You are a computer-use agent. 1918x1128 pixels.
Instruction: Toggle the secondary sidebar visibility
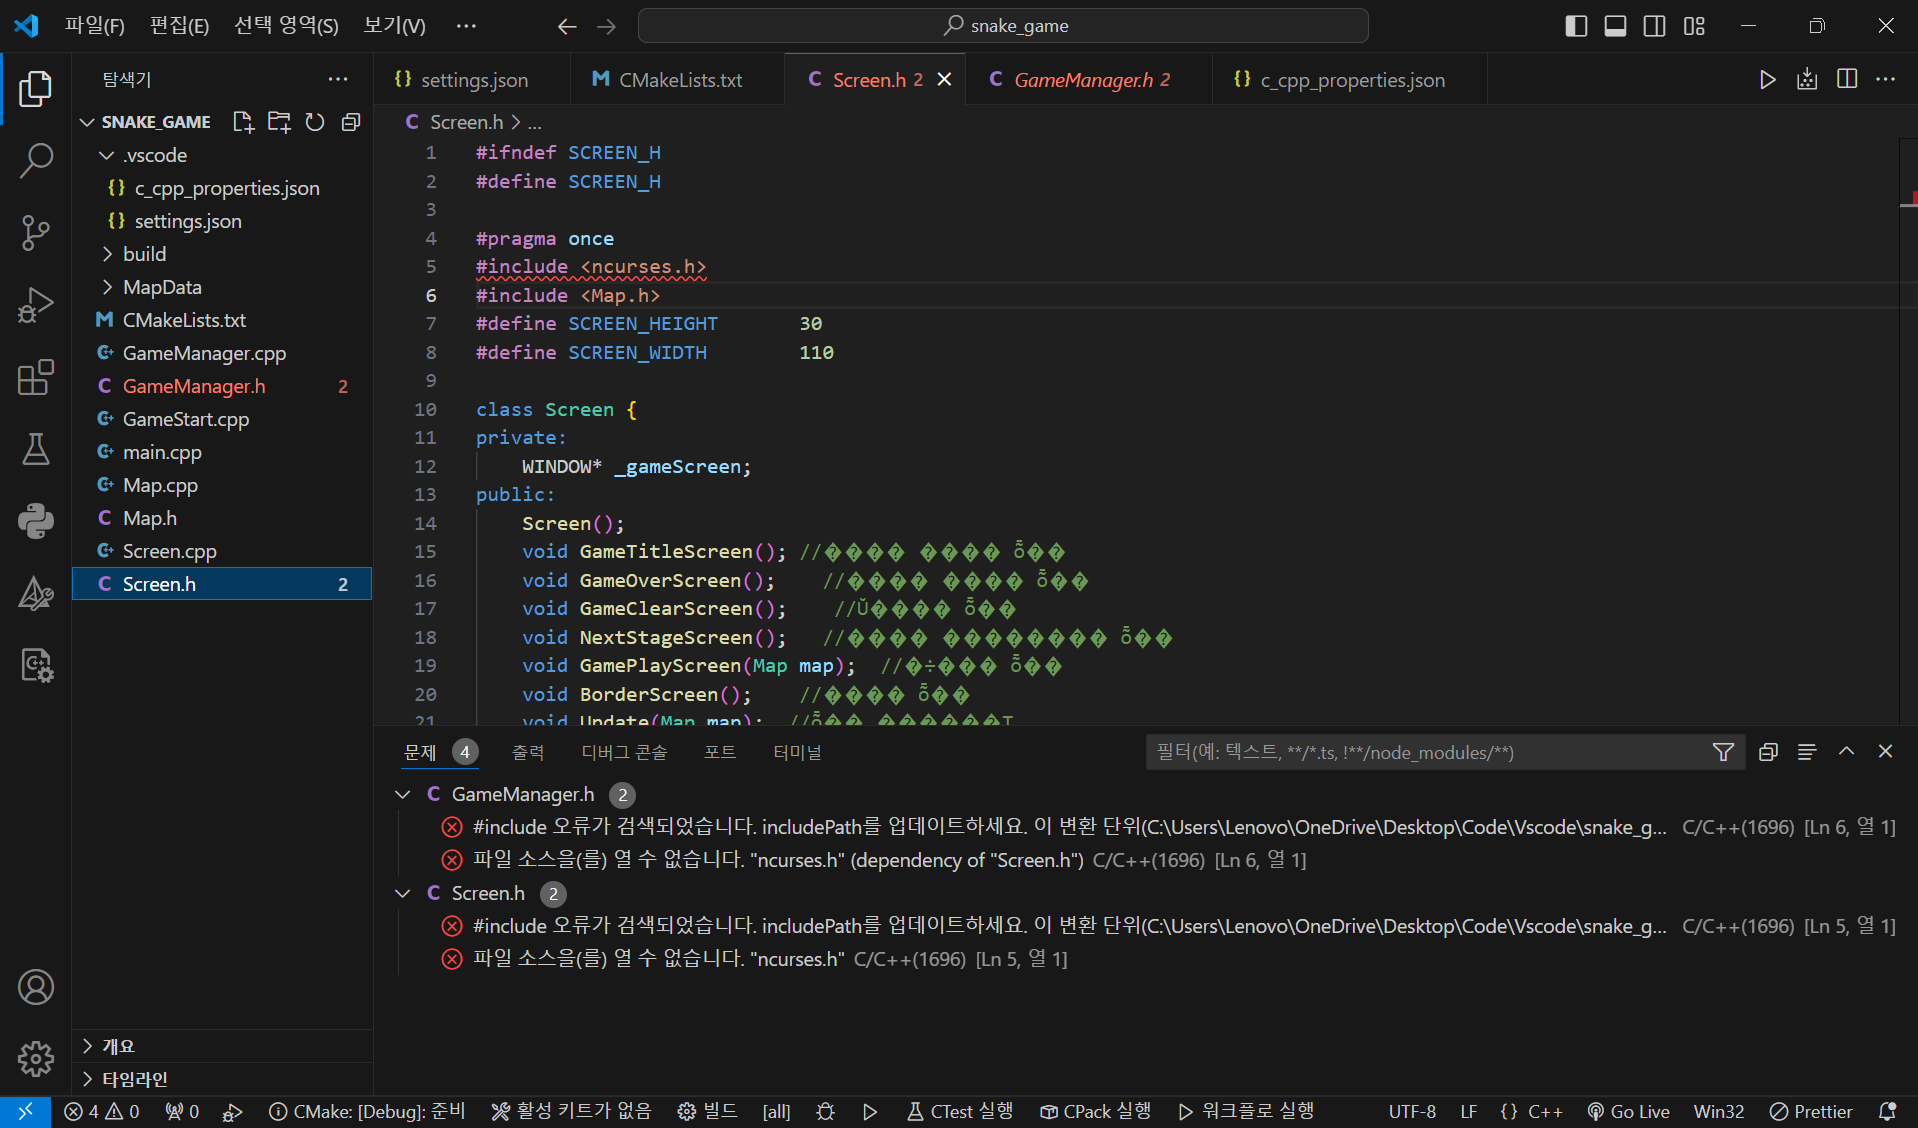tap(1654, 26)
